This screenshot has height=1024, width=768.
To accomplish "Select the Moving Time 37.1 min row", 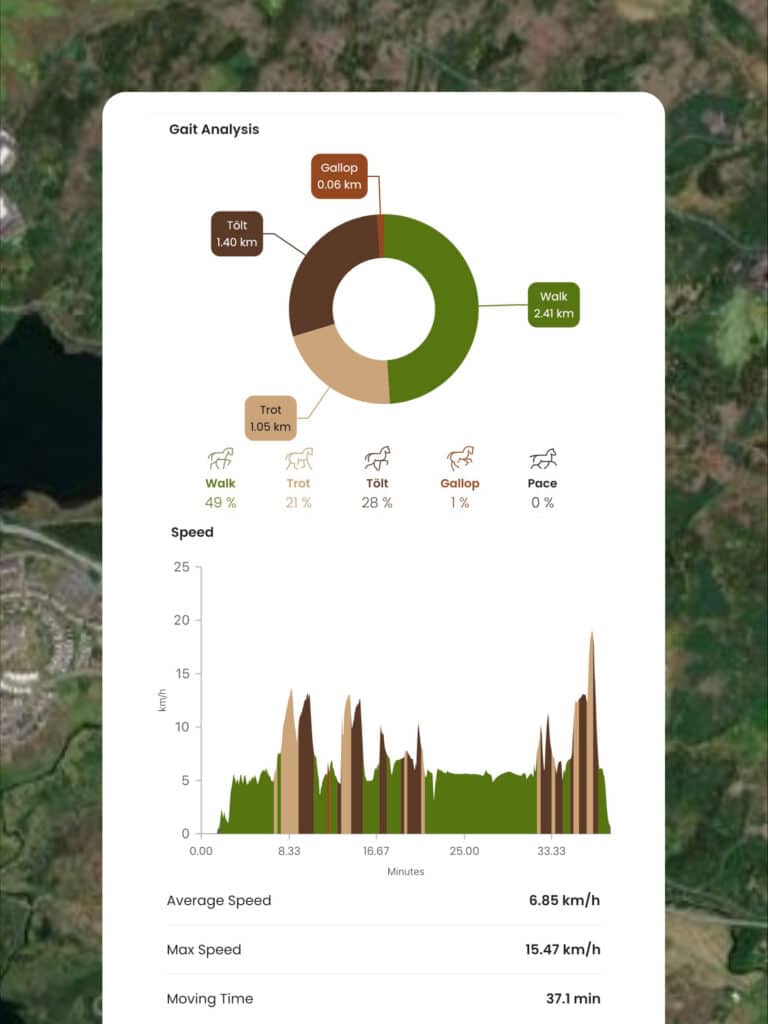I will (x=383, y=998).
